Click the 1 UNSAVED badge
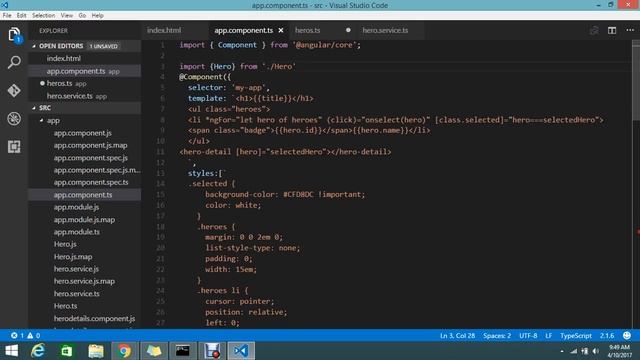The height and width of the screenshot is (360, 640). tap(104, 46)
